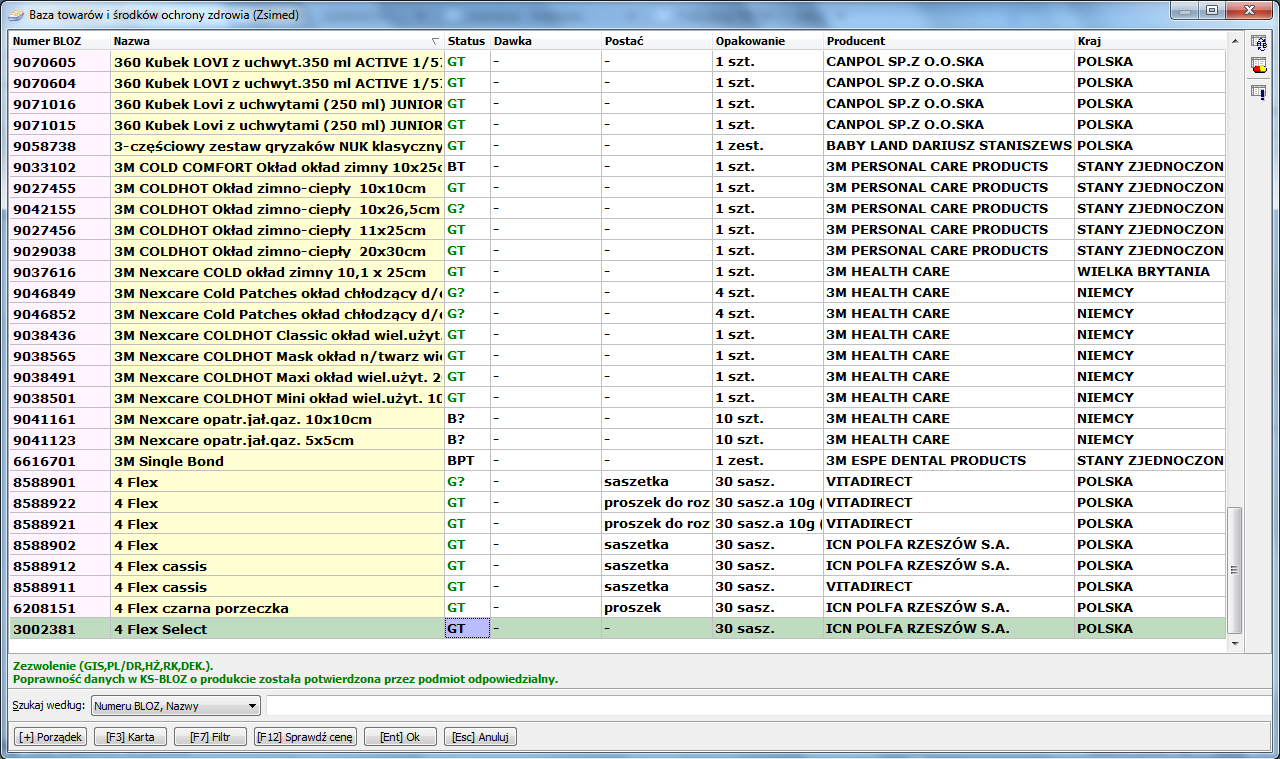Image resolution: width=1280 pixels, height=759 pixels.
Task: Select the 3M Single Bond row
Action: [x=617, y=461]
